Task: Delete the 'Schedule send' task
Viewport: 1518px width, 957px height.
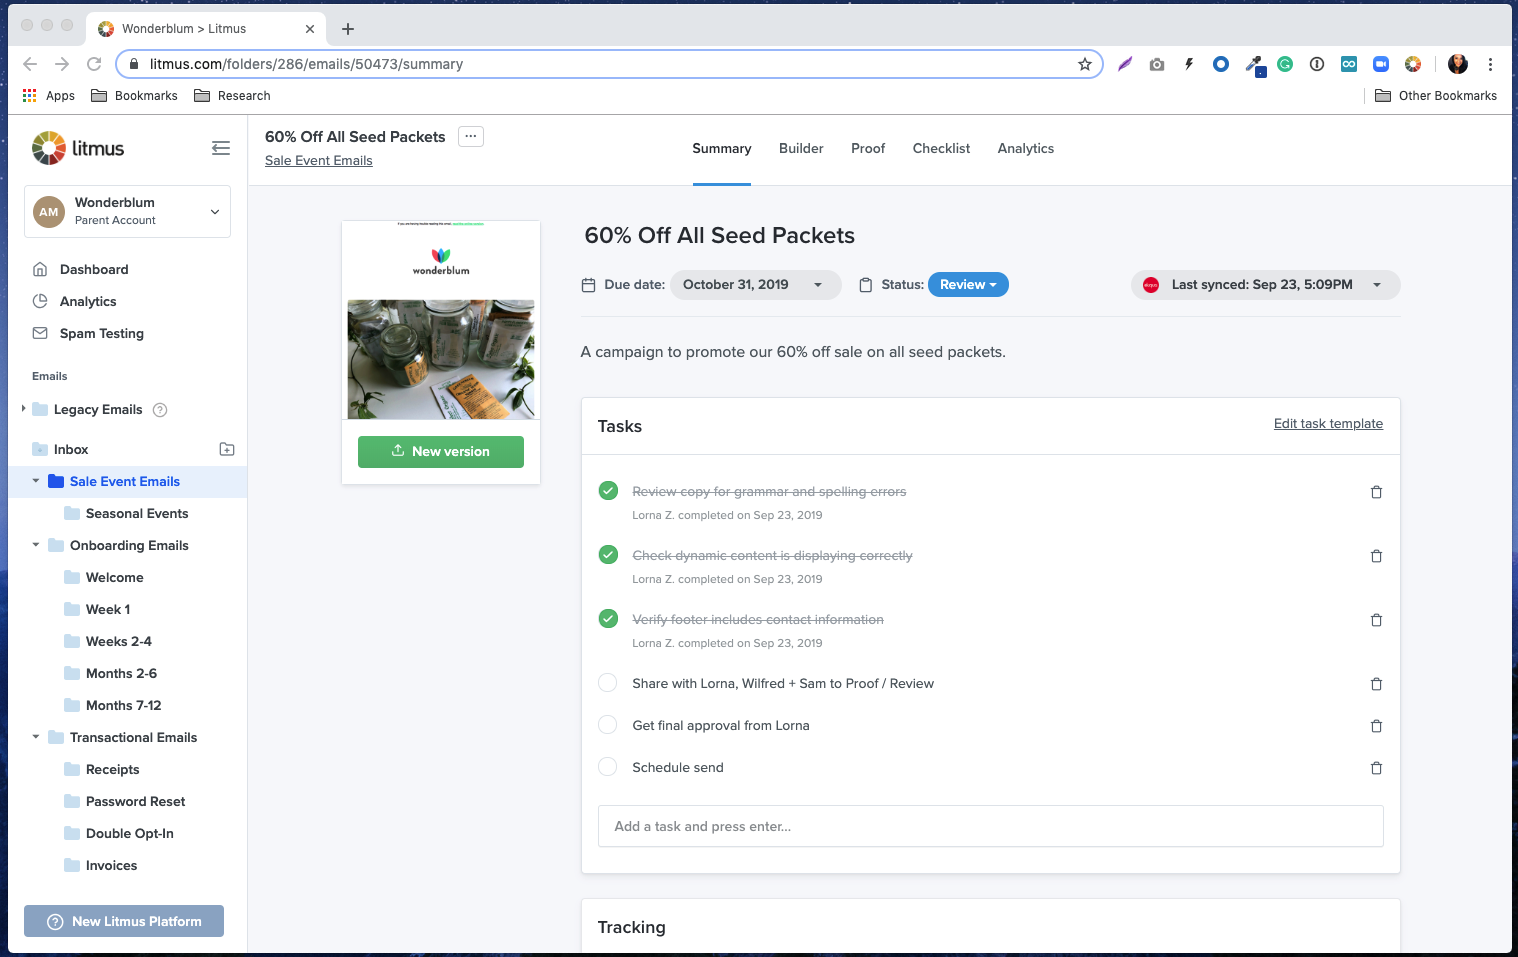Action: pyautogui.click(x=1376, y=768)
